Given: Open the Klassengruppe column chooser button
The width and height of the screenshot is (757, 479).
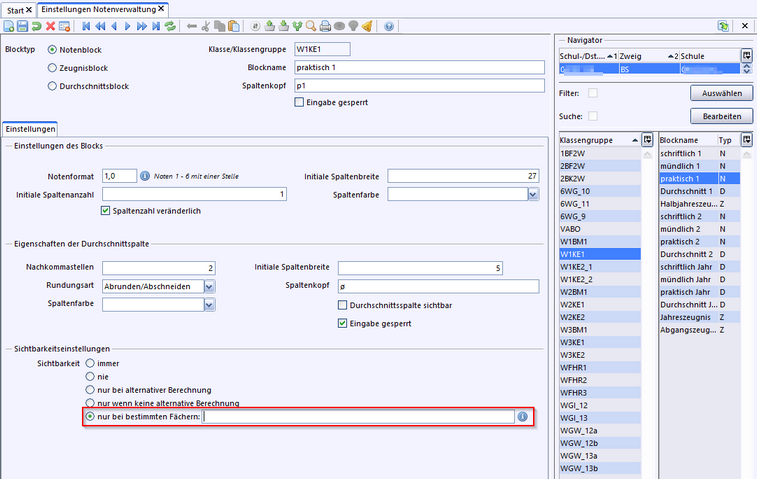Looking at the screenshot, I should (x=647, y=140).
